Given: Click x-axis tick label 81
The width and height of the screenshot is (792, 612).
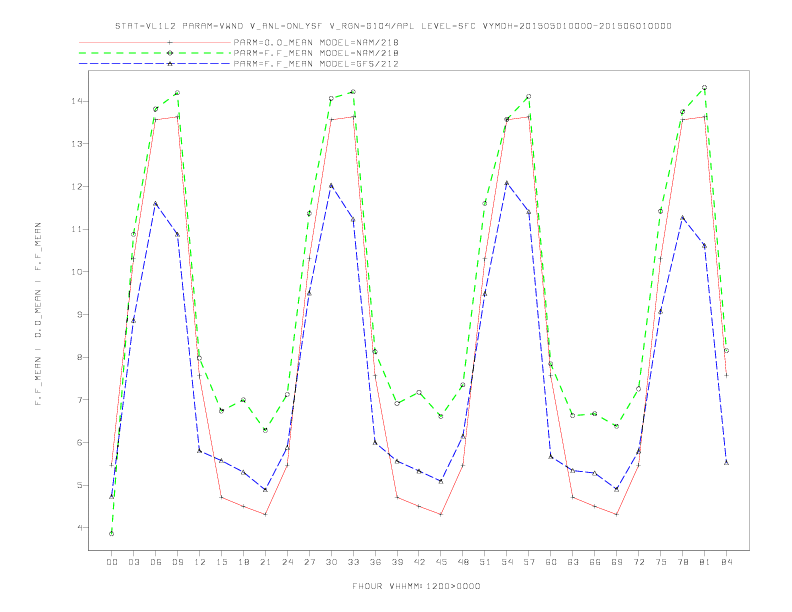Looking at the screenshot, I should point(705,562).
